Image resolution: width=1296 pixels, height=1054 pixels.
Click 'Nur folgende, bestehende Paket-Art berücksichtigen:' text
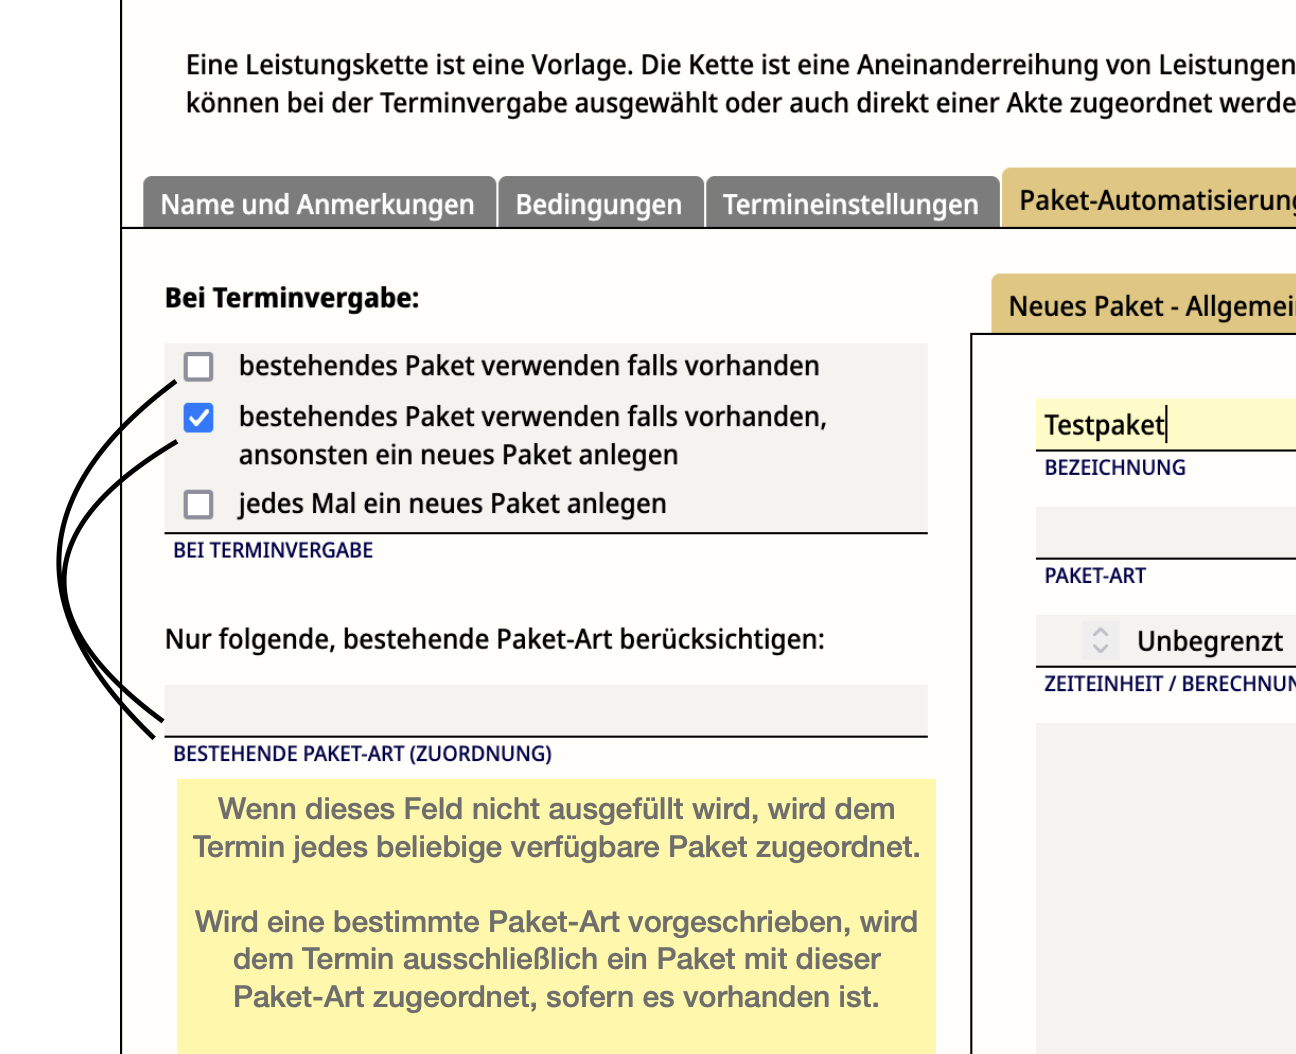pyautogui.click(x=495, y=639)
